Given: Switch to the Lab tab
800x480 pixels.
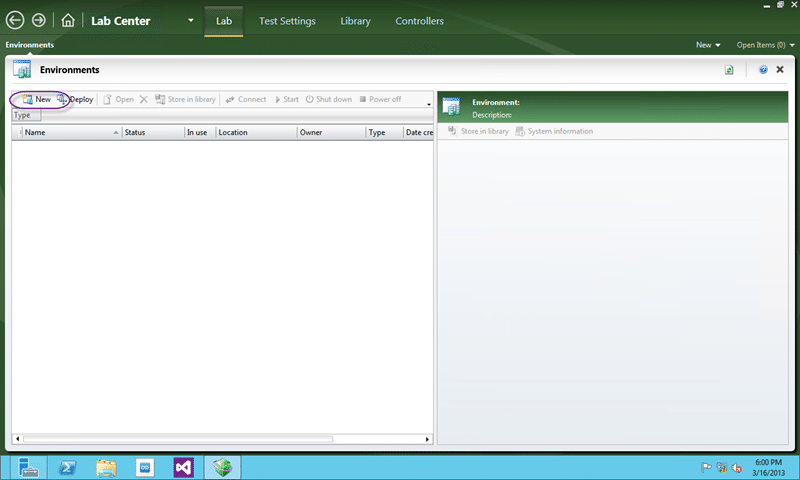Looking at the screenshot, I should (223, 21).
